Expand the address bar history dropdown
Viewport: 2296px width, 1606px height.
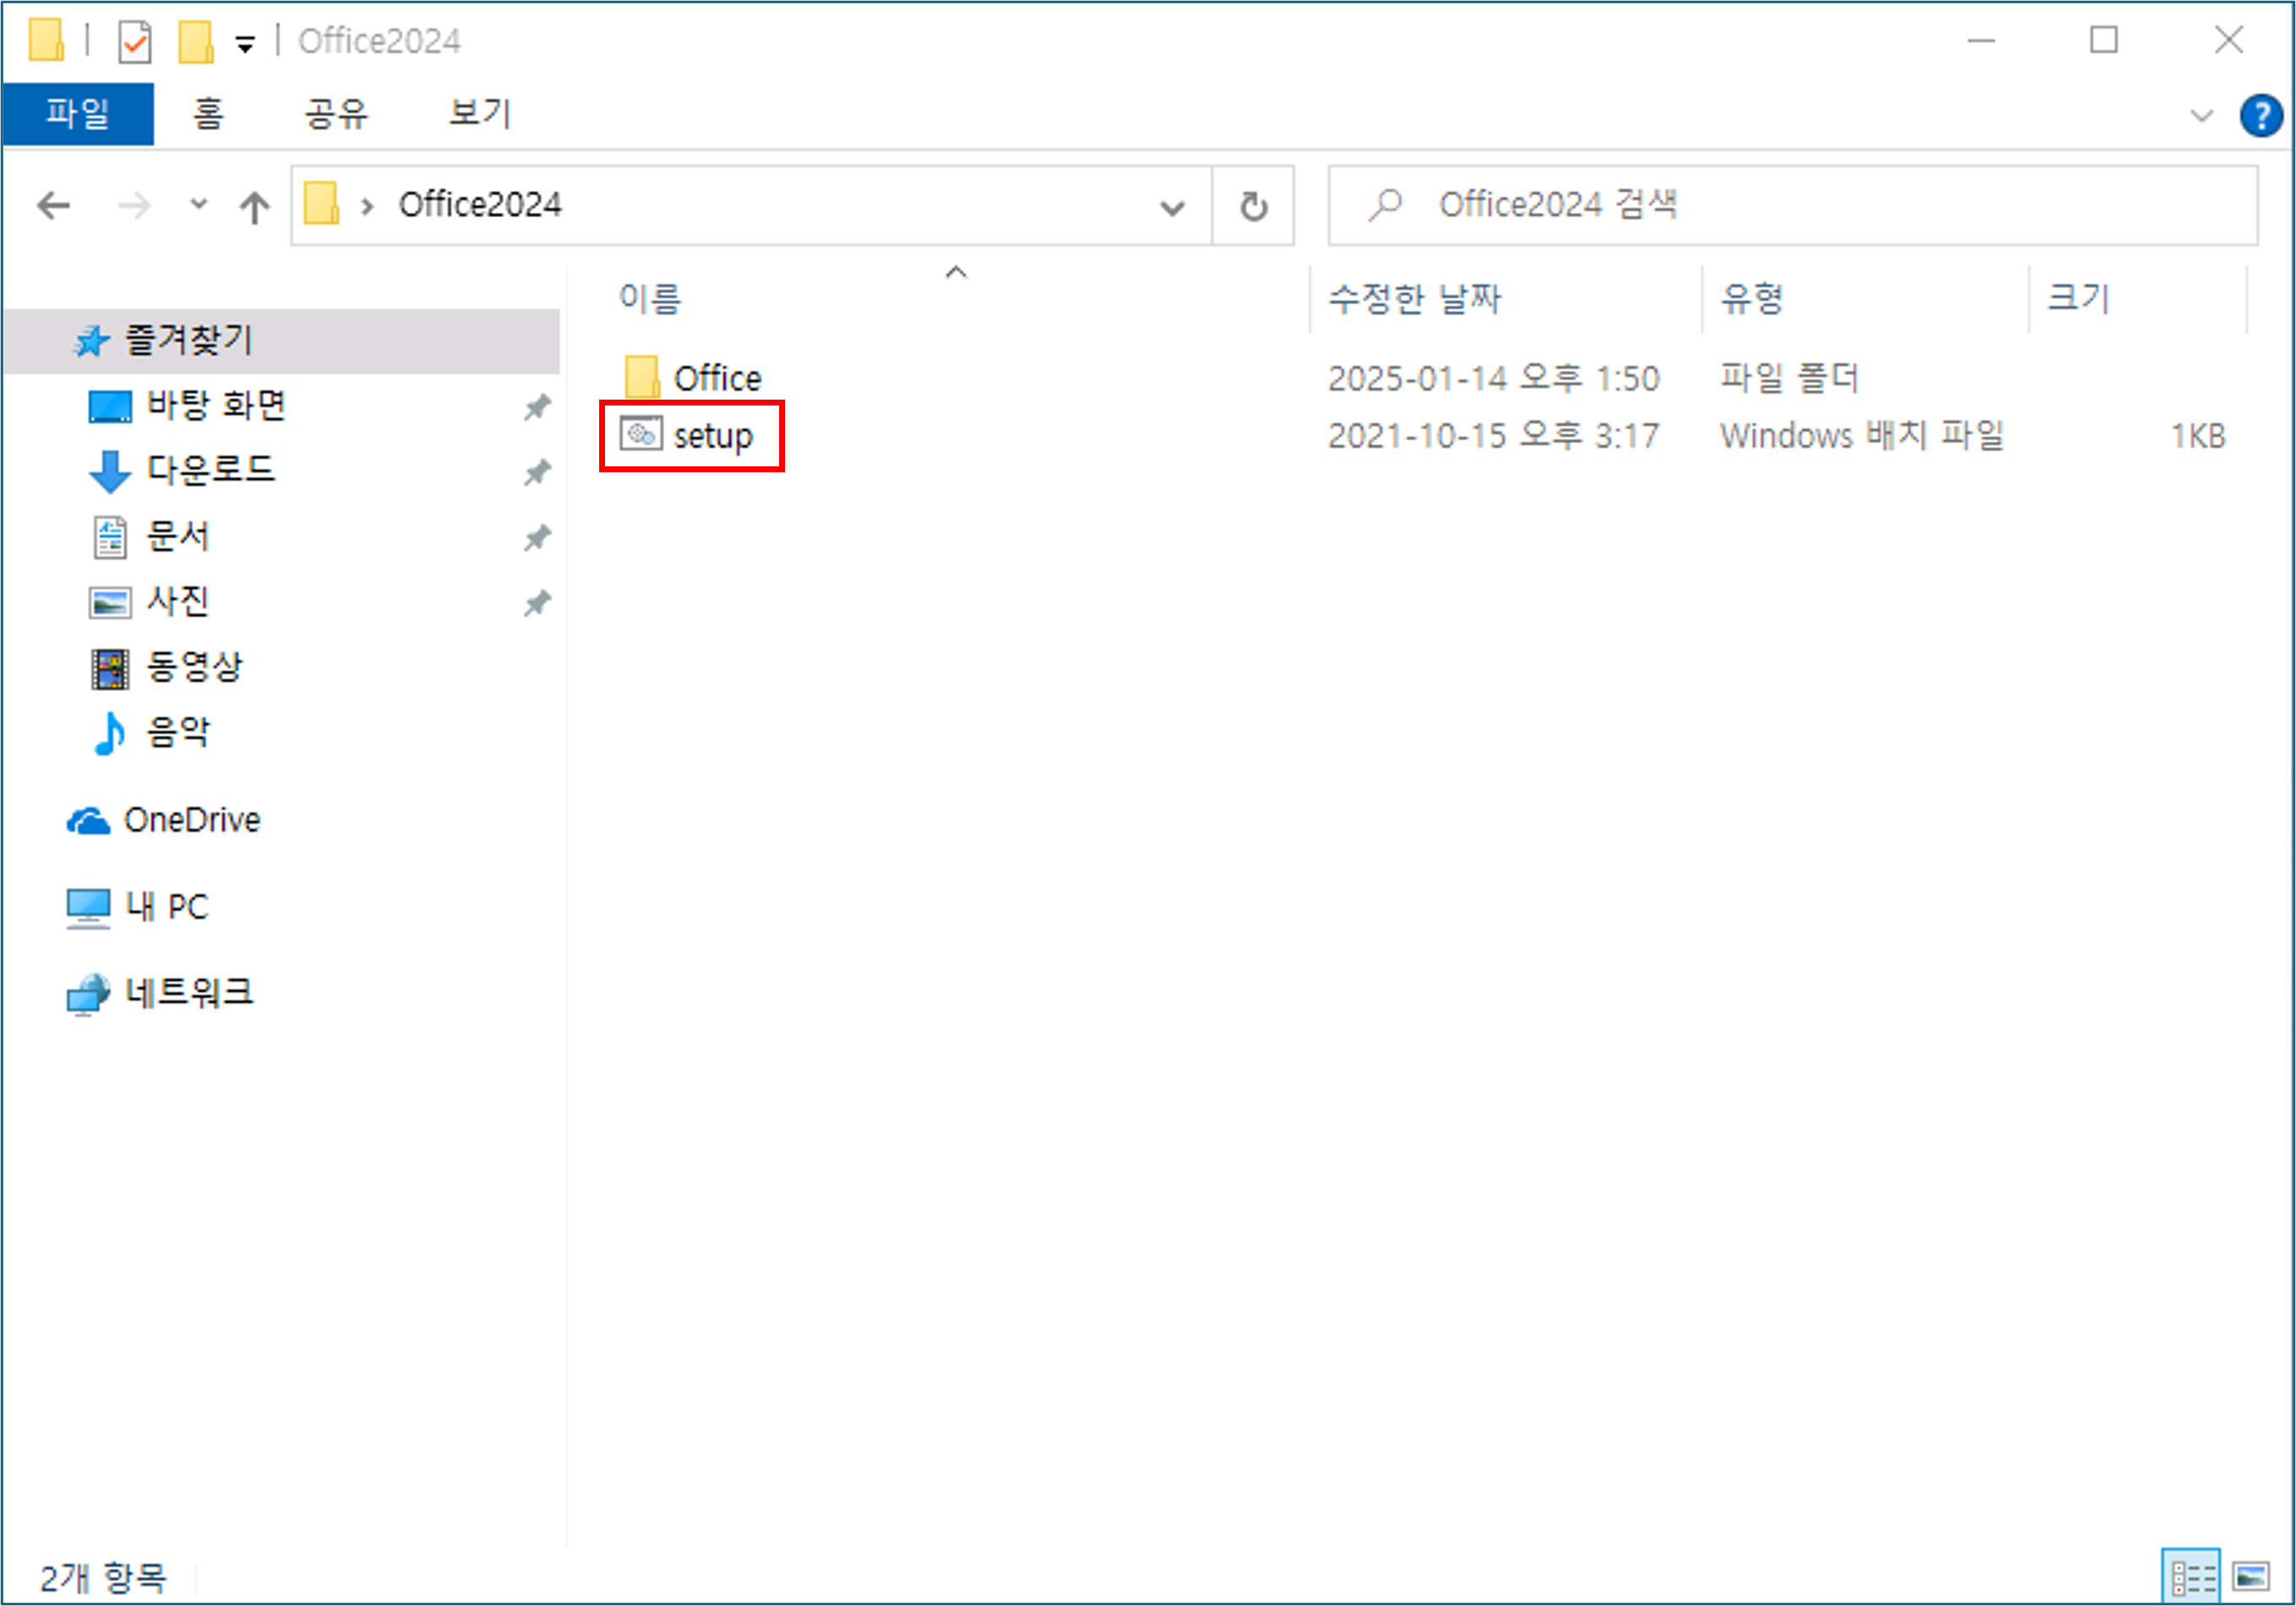coord(1172,207)
